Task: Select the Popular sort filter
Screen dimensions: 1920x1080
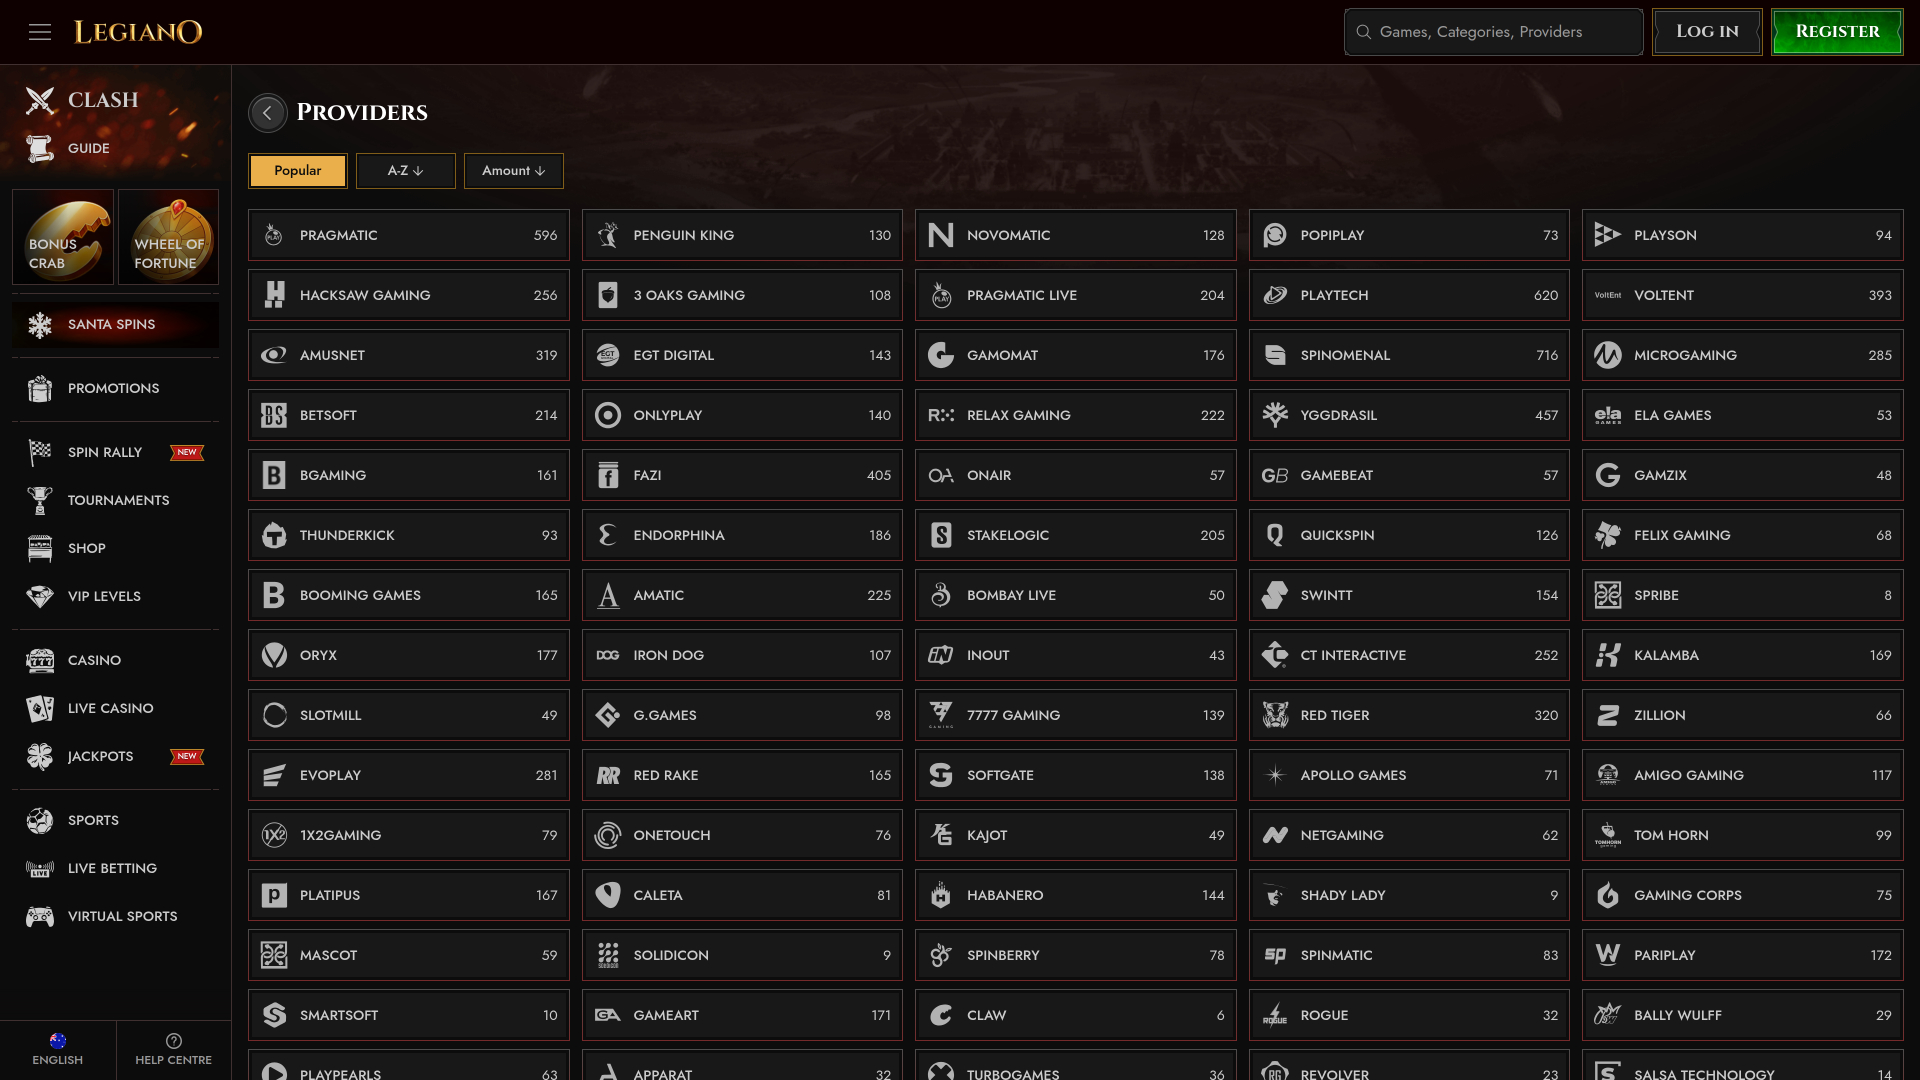Action: [298, 171]
